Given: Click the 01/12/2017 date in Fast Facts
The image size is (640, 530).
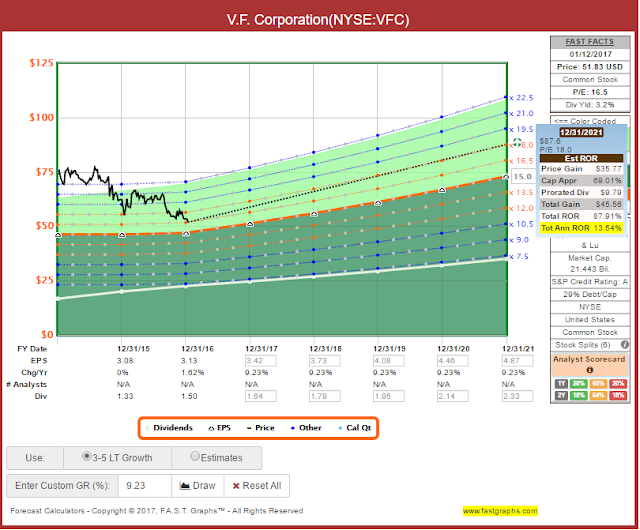Looking at the screenshot, I should tap(590, 54).
